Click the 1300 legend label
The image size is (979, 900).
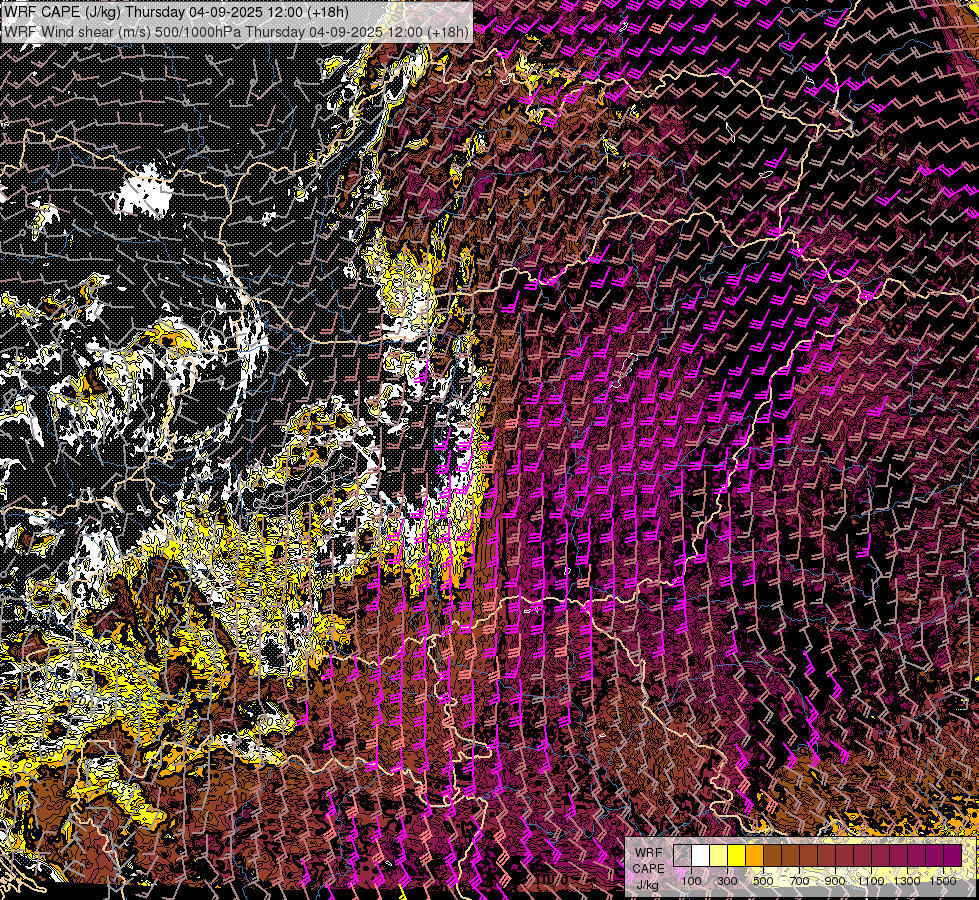coord(907,881)
